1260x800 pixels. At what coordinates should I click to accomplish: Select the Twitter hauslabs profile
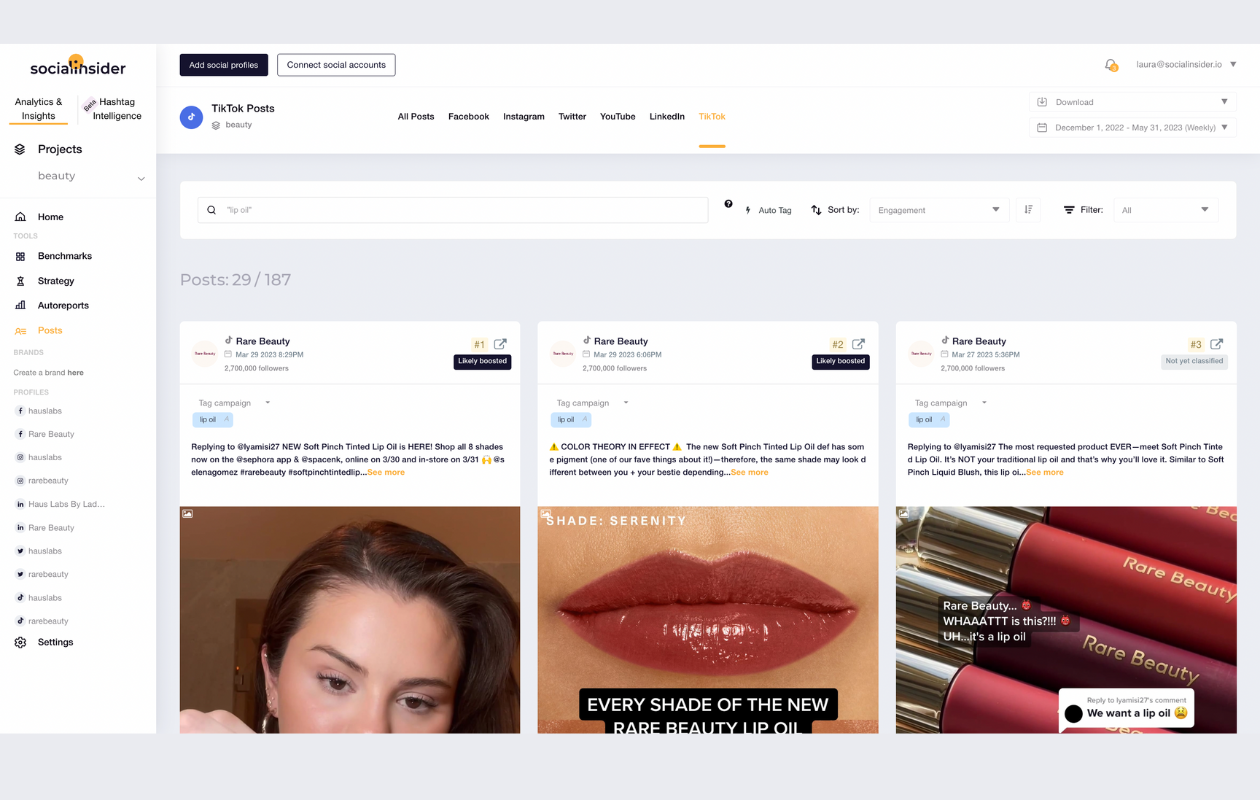[x=39, y=551]
